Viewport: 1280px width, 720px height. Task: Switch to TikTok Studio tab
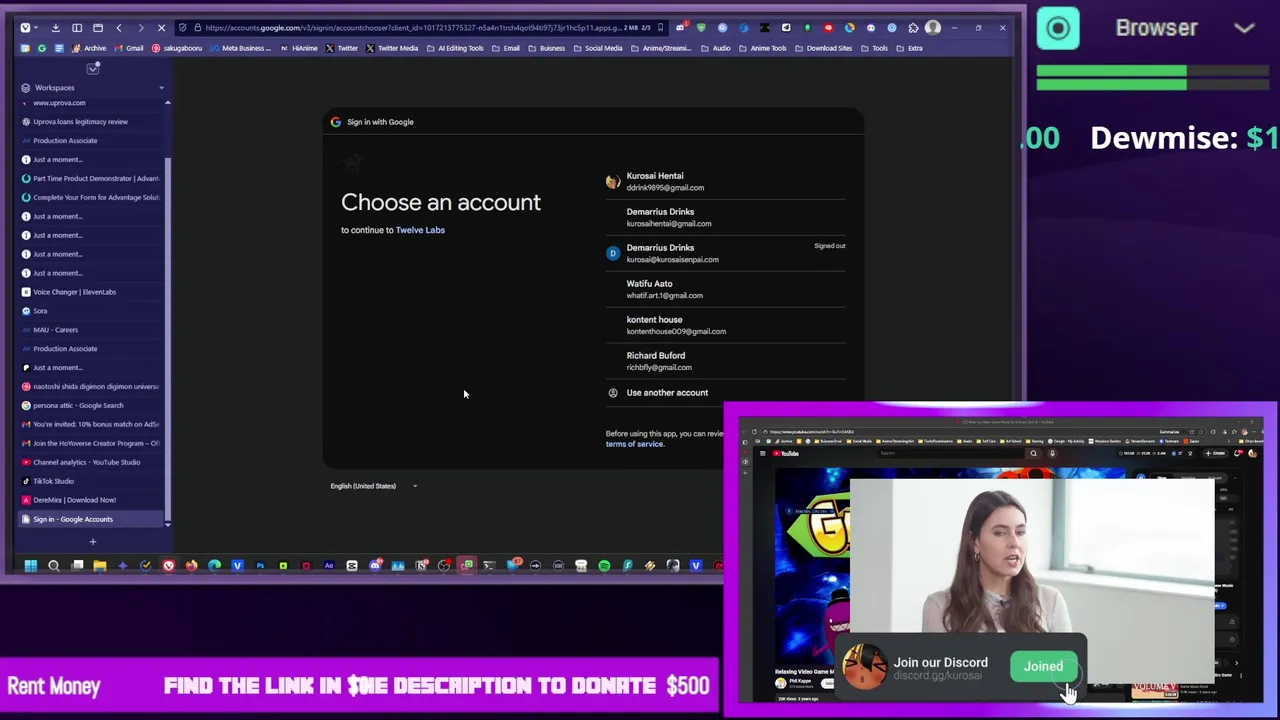pyautogui.click(x=90, y=481)
